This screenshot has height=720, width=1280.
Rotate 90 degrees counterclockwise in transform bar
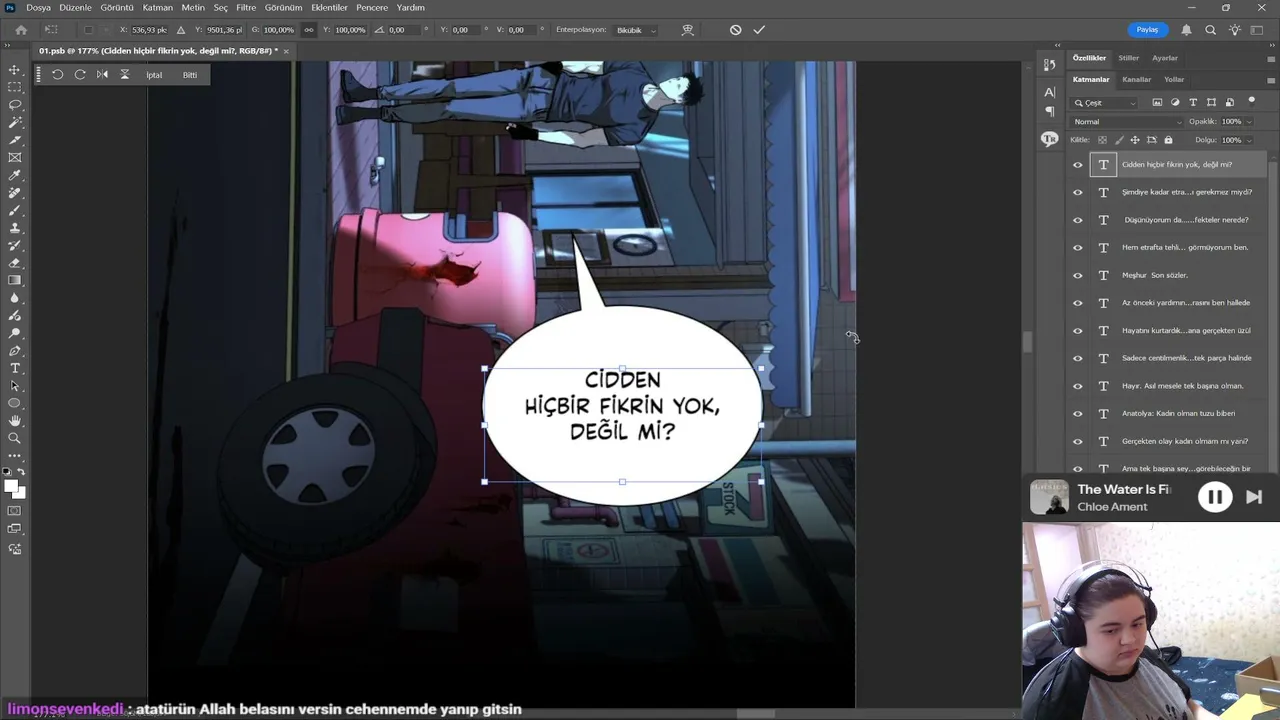pos(57,75)
